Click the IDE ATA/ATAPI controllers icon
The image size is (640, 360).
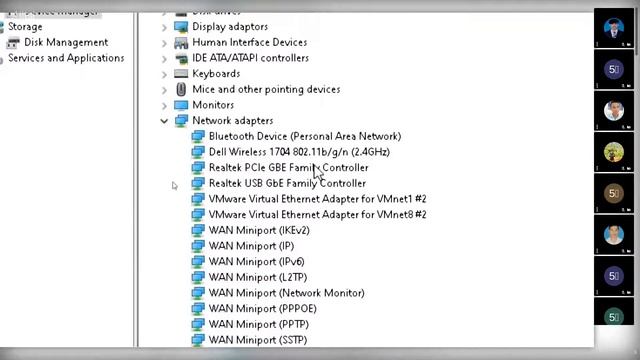pos(181,58)
